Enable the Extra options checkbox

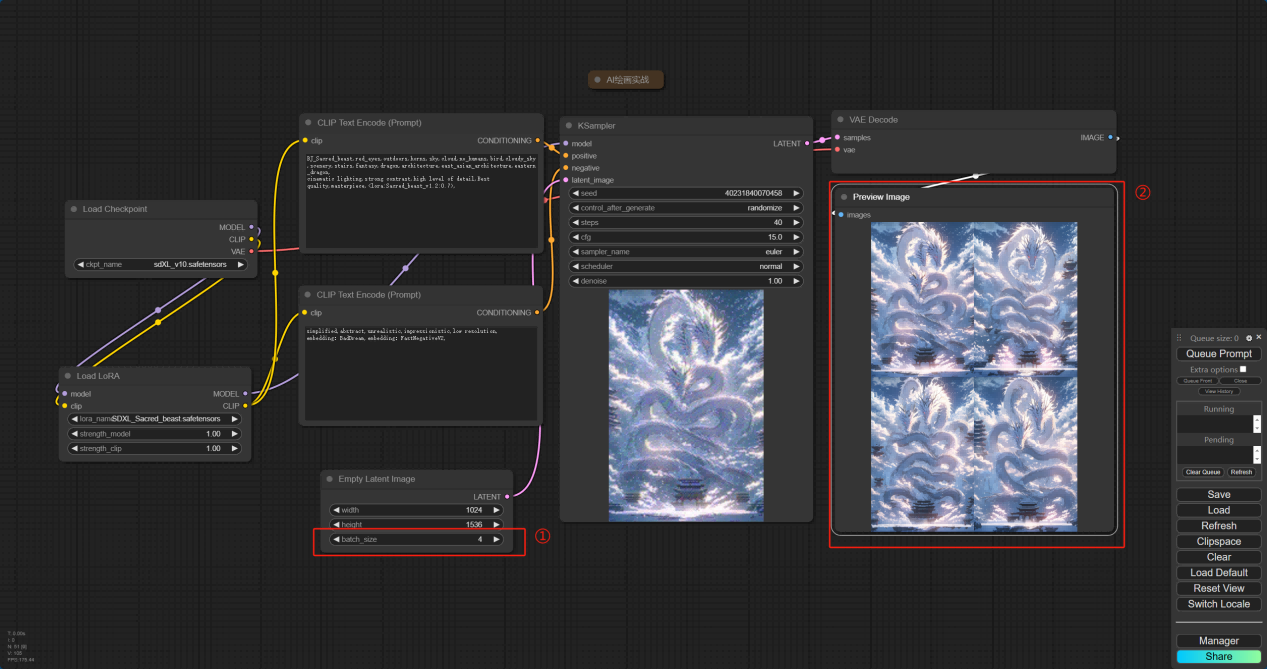click(x=1243, y=369)
